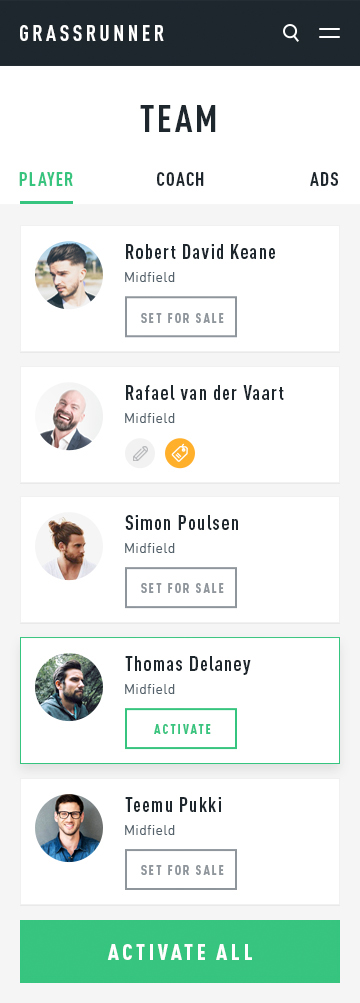This screenshot has height=1003, width=360.
Task: Switch to the Ads tab
Action: [325, 179]
